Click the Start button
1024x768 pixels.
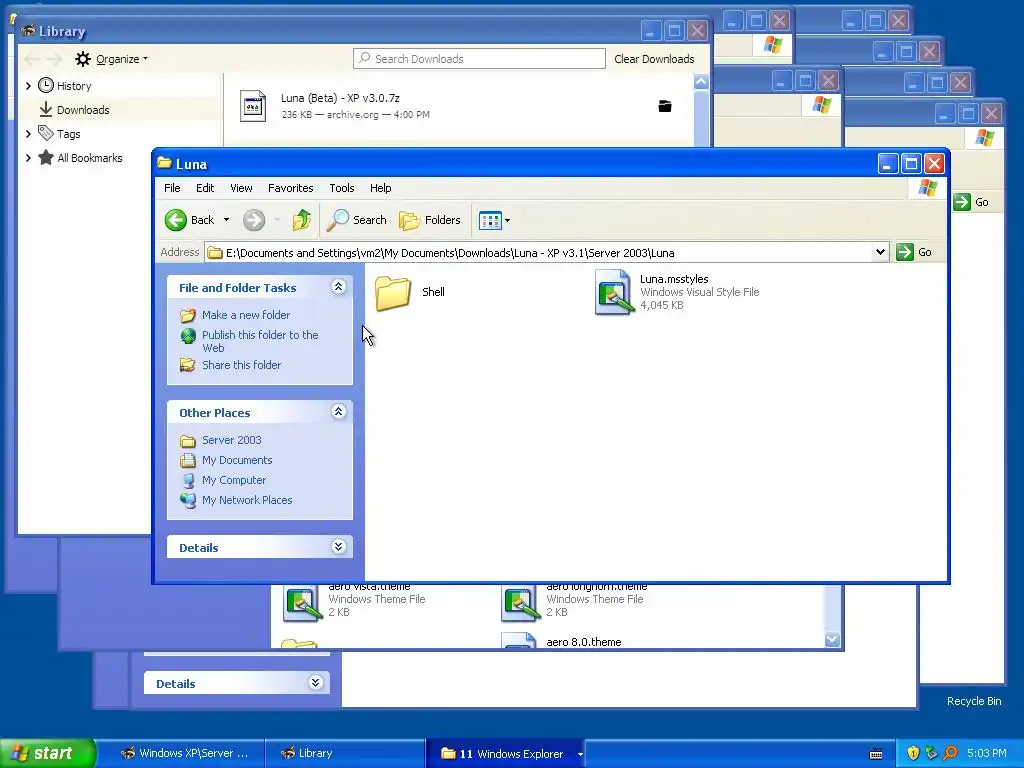tap(47, 753)
